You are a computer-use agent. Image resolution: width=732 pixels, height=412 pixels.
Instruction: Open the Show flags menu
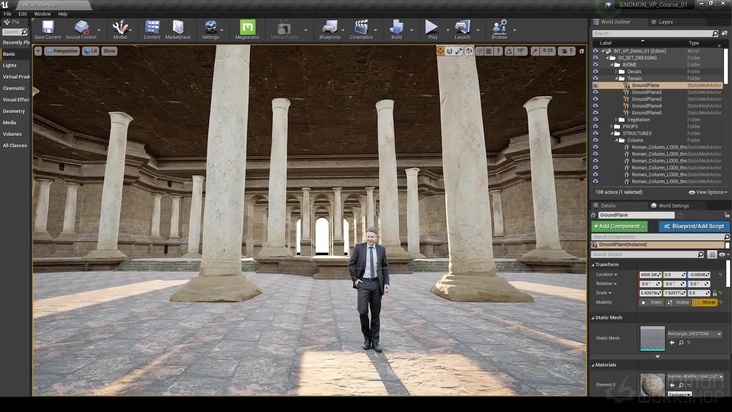tap(109, 51)
